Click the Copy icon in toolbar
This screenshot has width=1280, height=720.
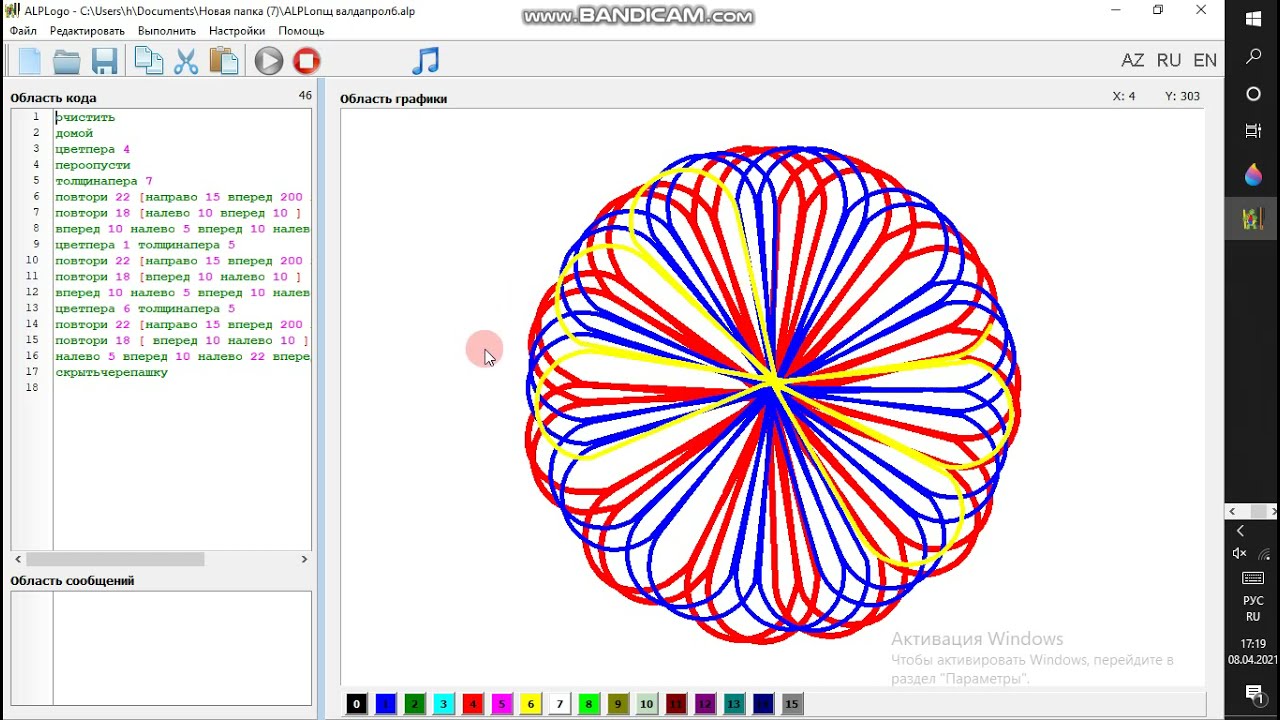149,61
